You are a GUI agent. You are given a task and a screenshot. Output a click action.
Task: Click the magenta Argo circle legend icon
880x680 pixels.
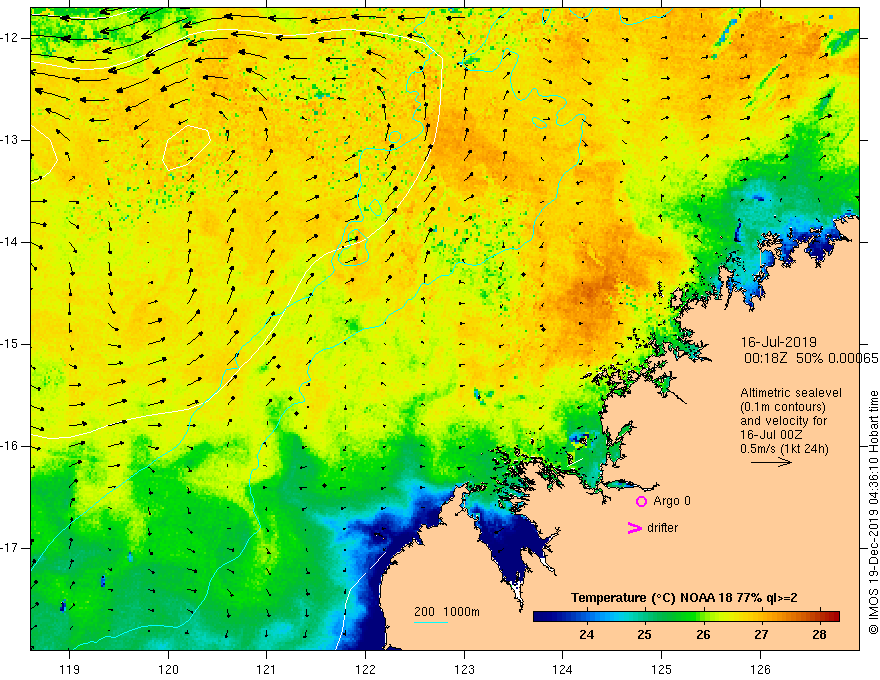pyautogui.click(x=641, y=502)
